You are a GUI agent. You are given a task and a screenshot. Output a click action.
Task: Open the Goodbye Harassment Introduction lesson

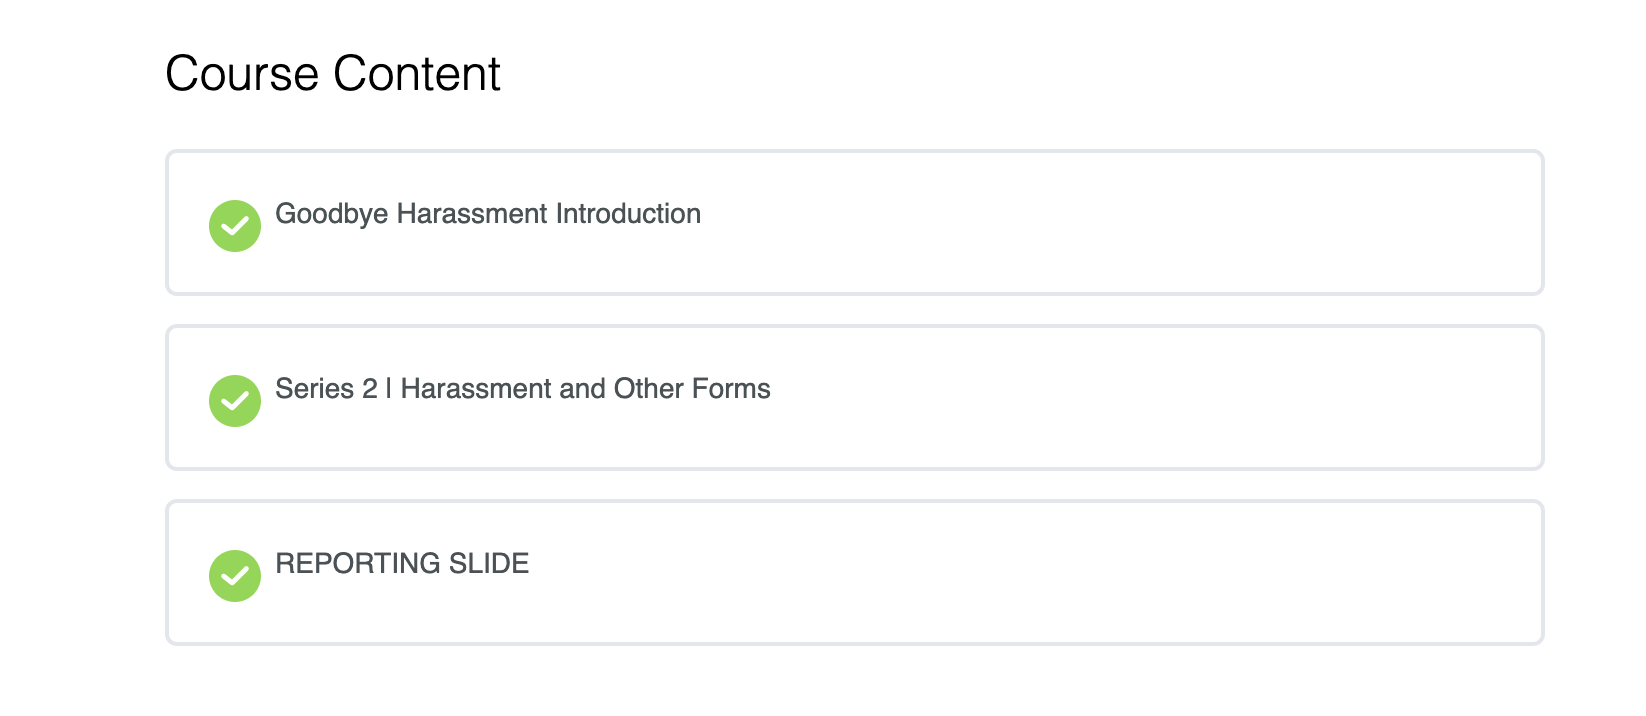pos(488,214)
